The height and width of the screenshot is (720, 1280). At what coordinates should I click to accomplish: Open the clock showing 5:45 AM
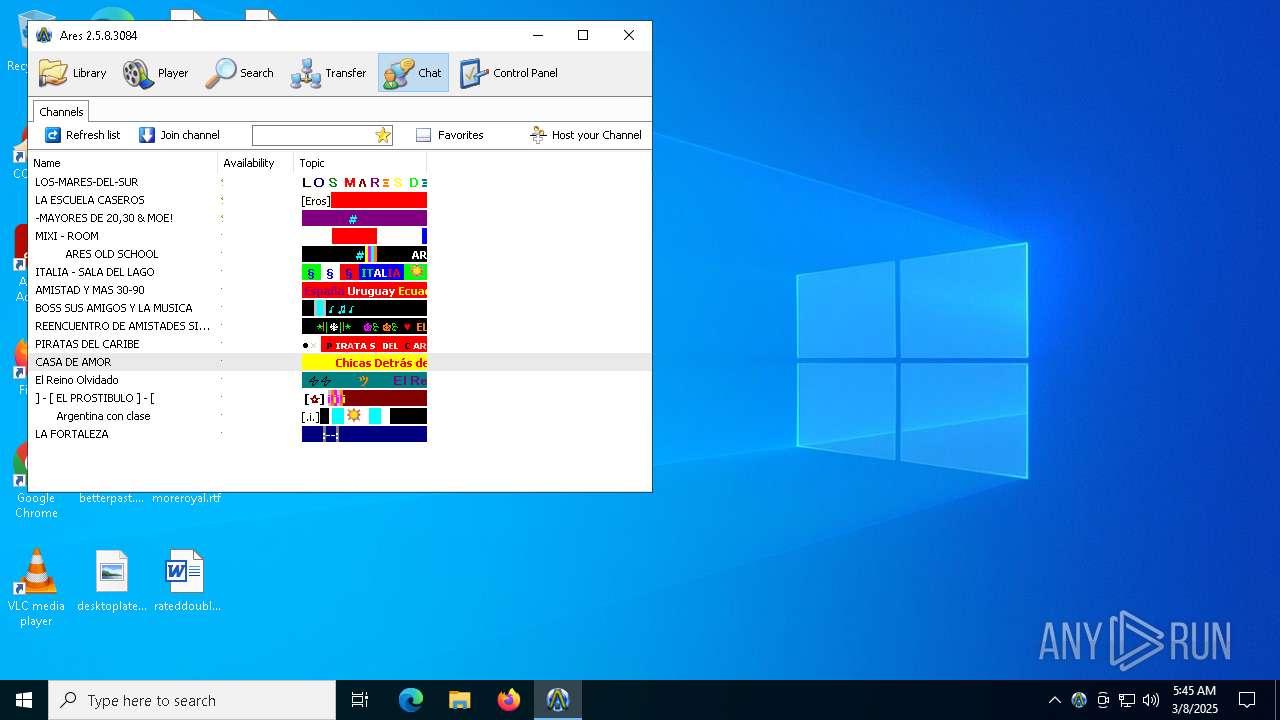[x=1194, y=700]
